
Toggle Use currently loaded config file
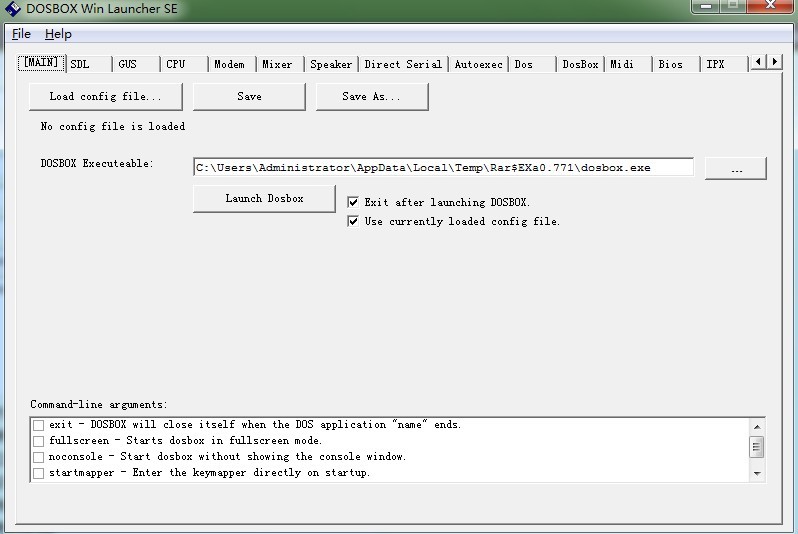(x=353, y=222)
